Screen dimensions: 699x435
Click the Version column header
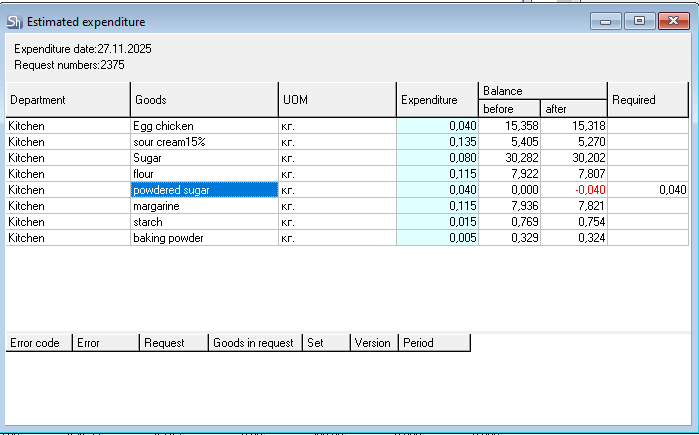pyautogui.click(x=373, y=343)
